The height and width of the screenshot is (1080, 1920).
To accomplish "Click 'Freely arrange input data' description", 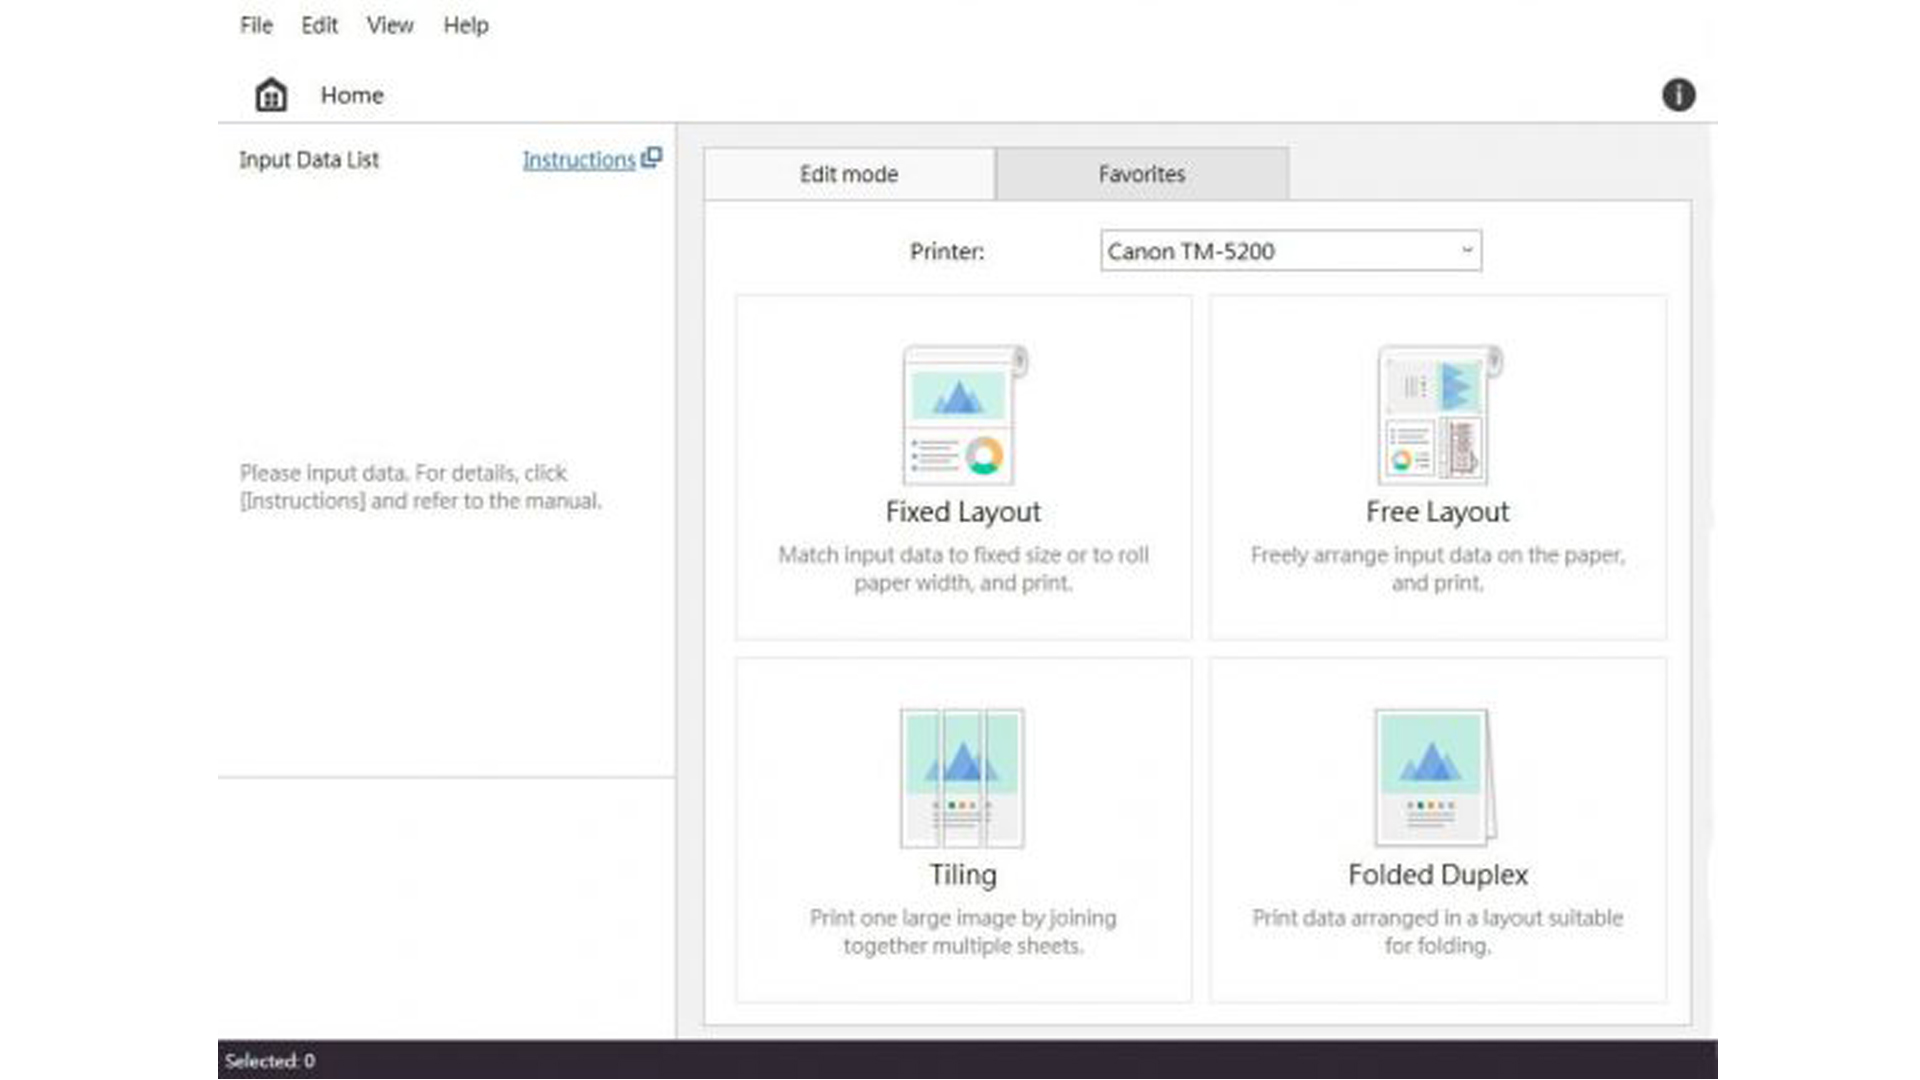I will click(1438, 569).
